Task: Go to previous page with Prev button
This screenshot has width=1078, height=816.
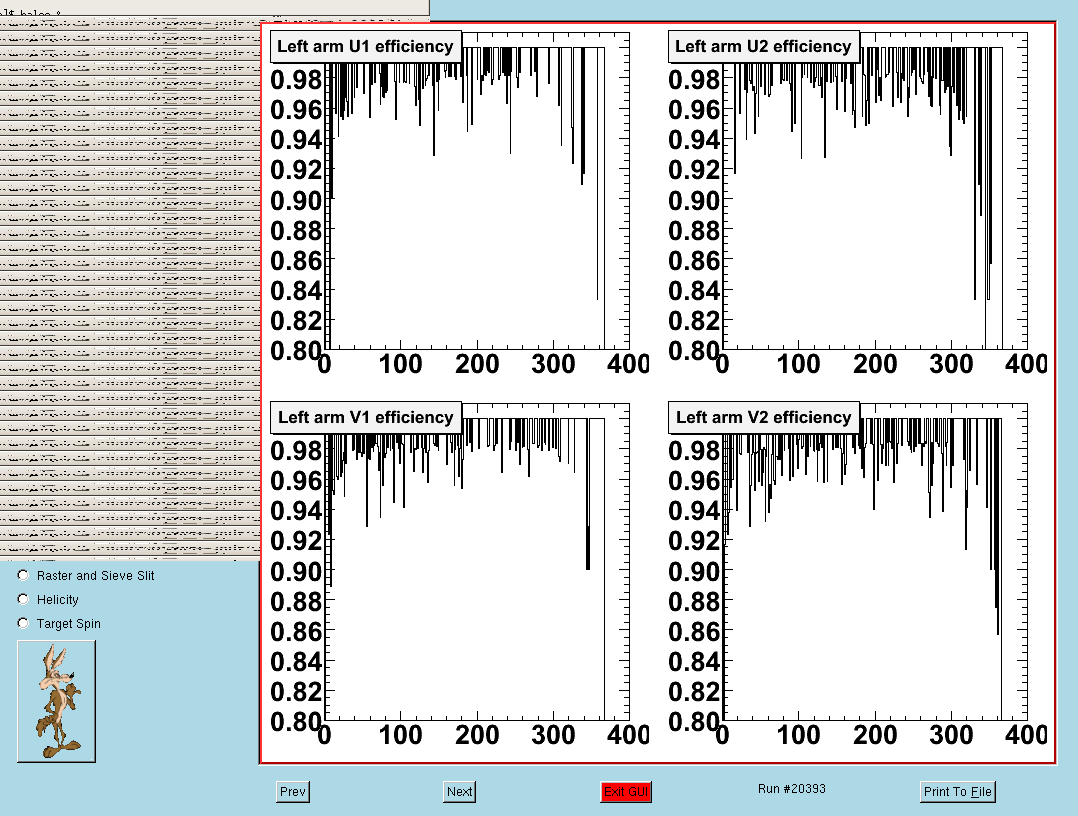Action: [292, 791]
